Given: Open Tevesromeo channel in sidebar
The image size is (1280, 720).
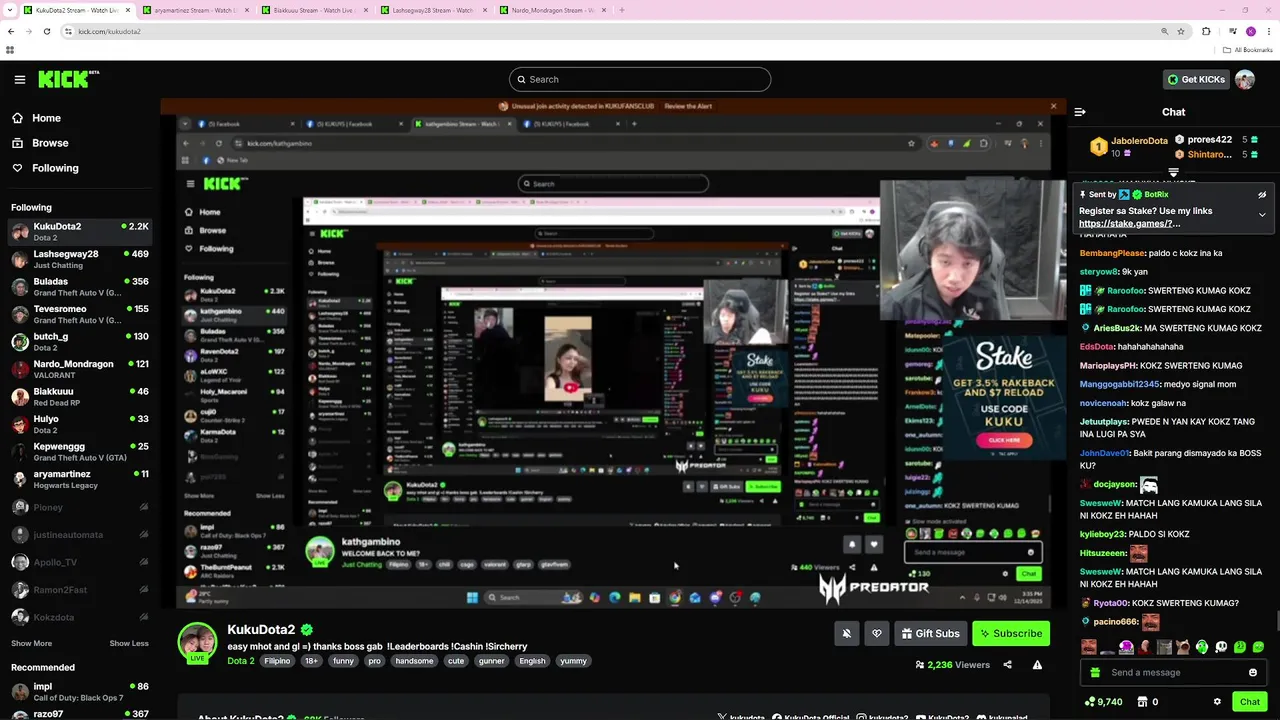Looking at the screenshot, I should click(80, 314).
